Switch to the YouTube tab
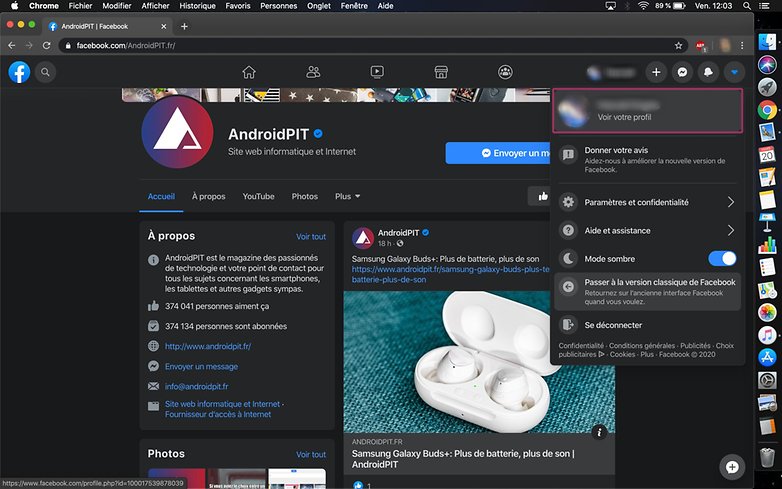 [x=258, y=196]
